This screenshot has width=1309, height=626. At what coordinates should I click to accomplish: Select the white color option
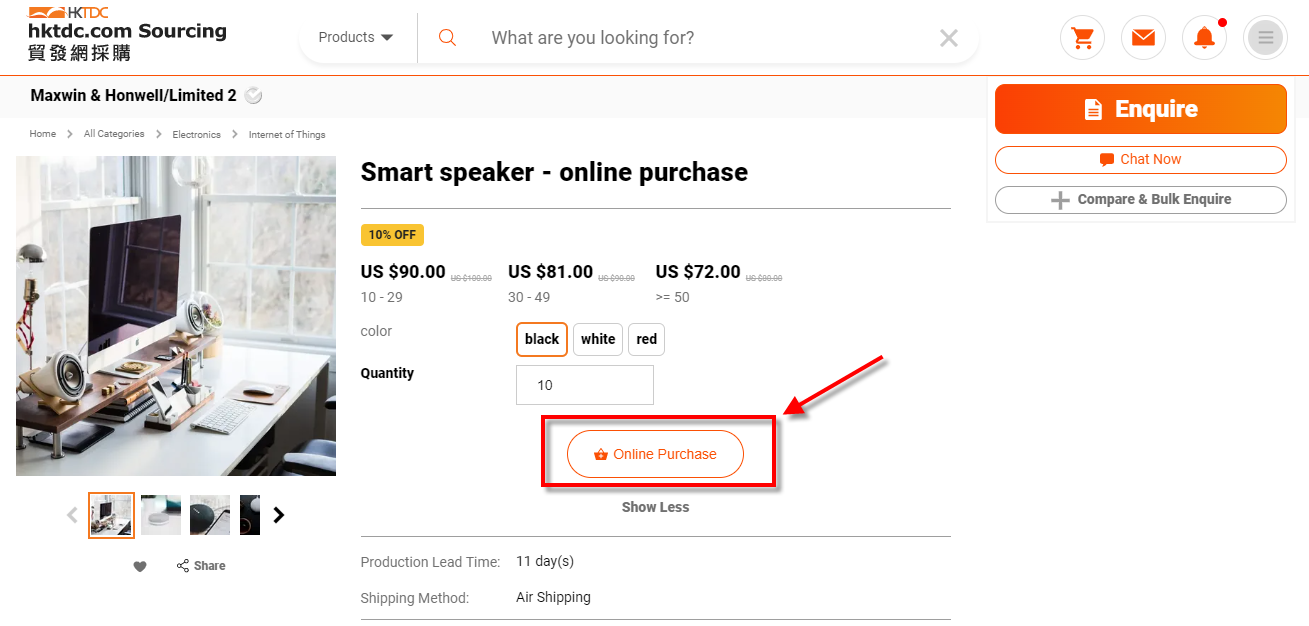tap(598, 339)
